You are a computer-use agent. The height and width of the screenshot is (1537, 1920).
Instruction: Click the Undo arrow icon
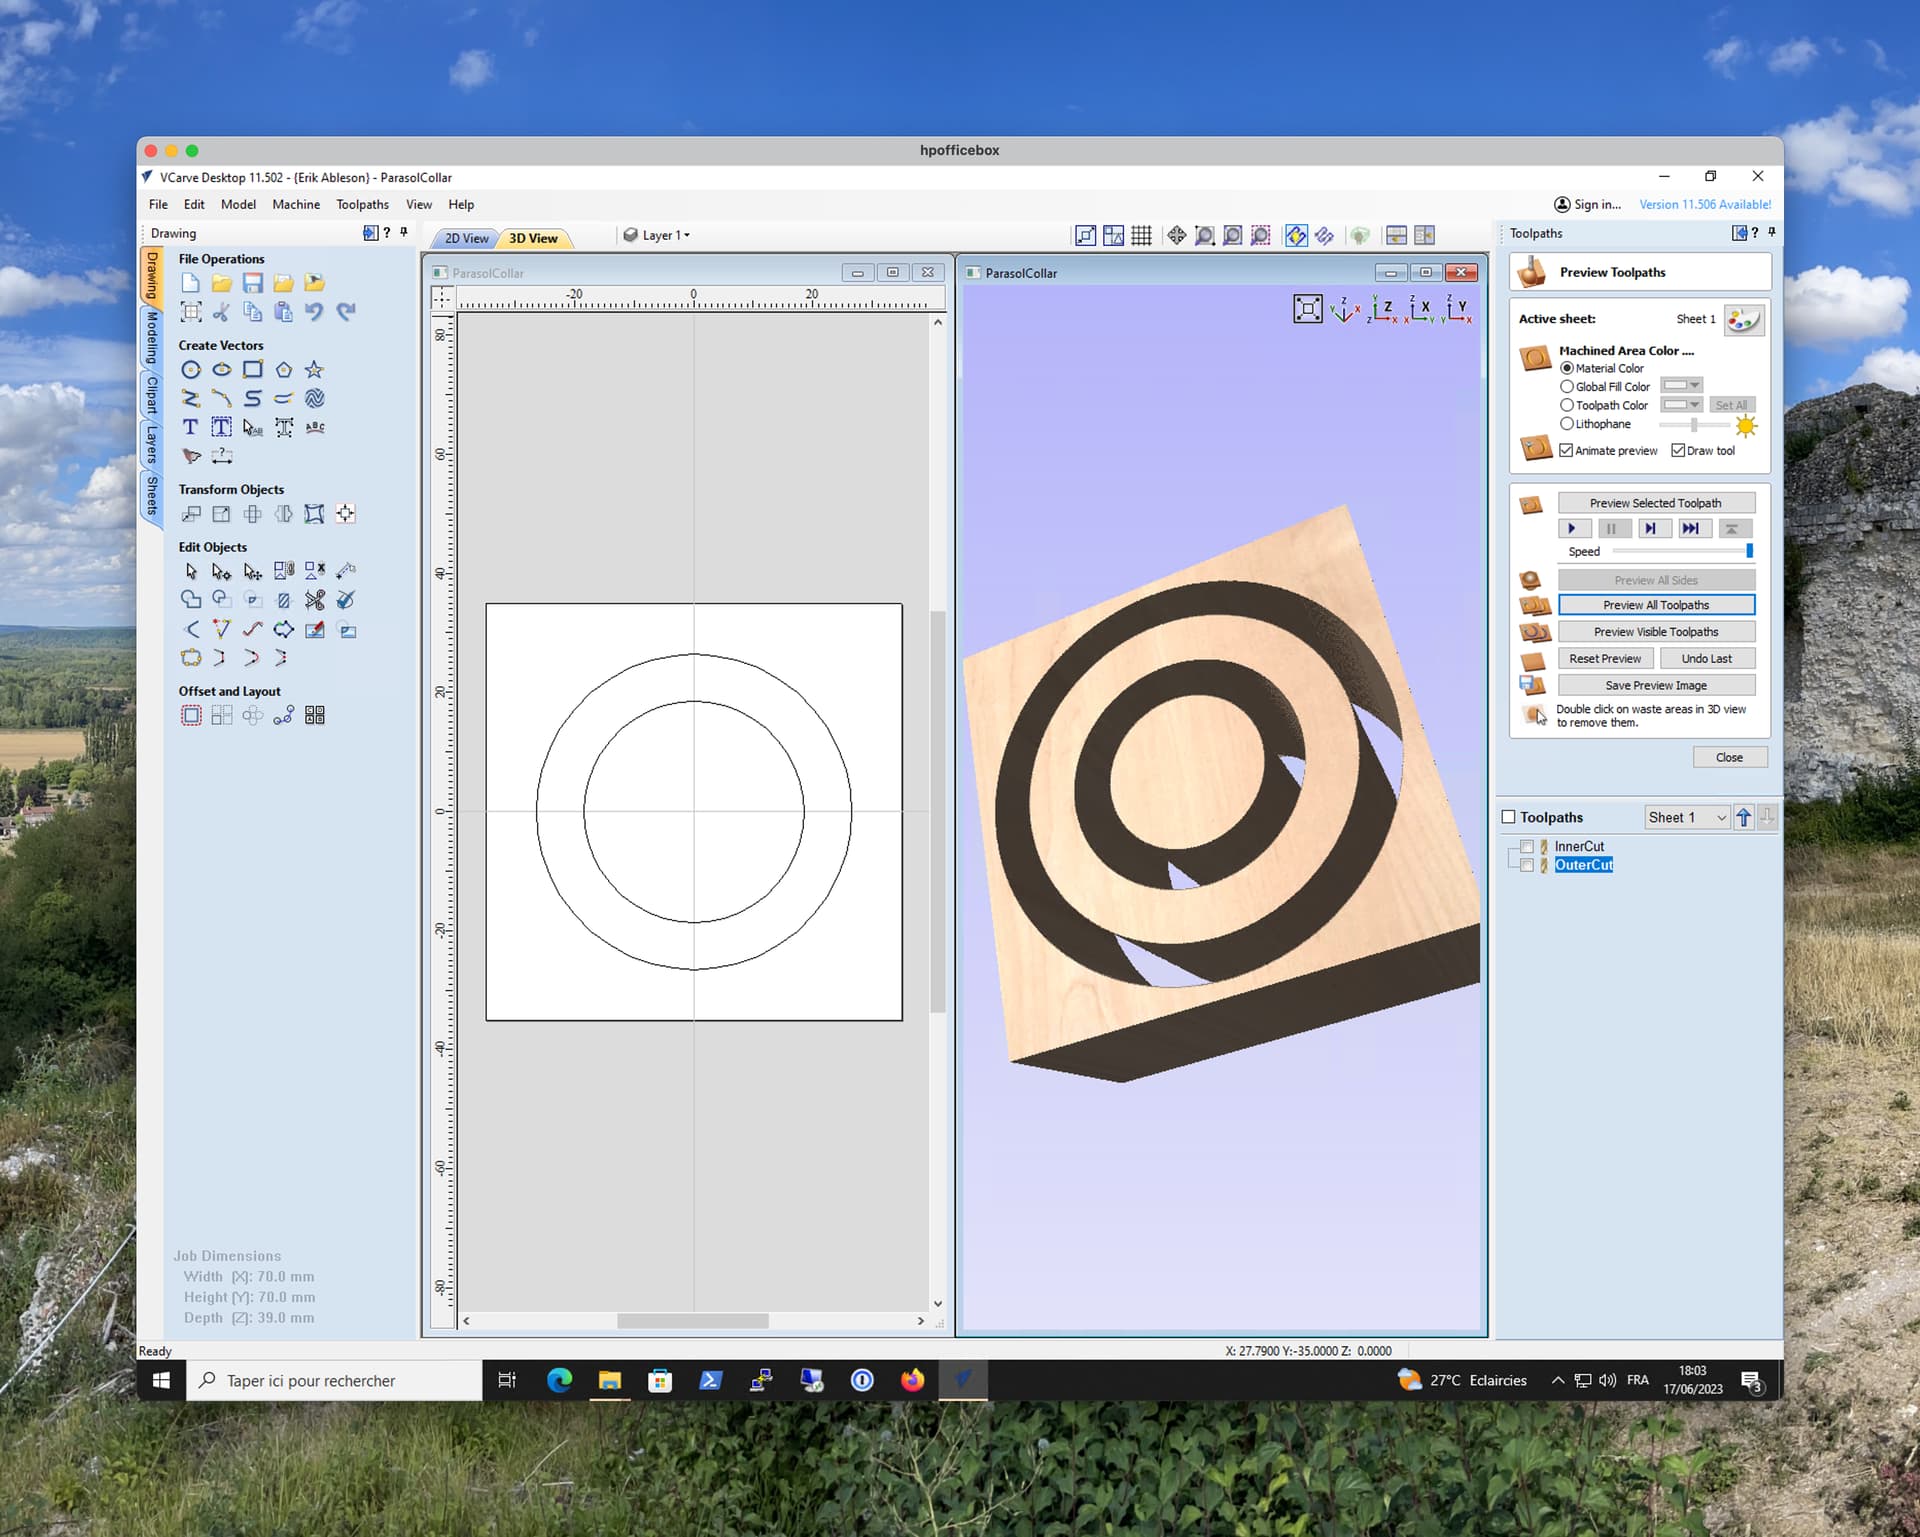pyautogui.click(x=314, y=312)
